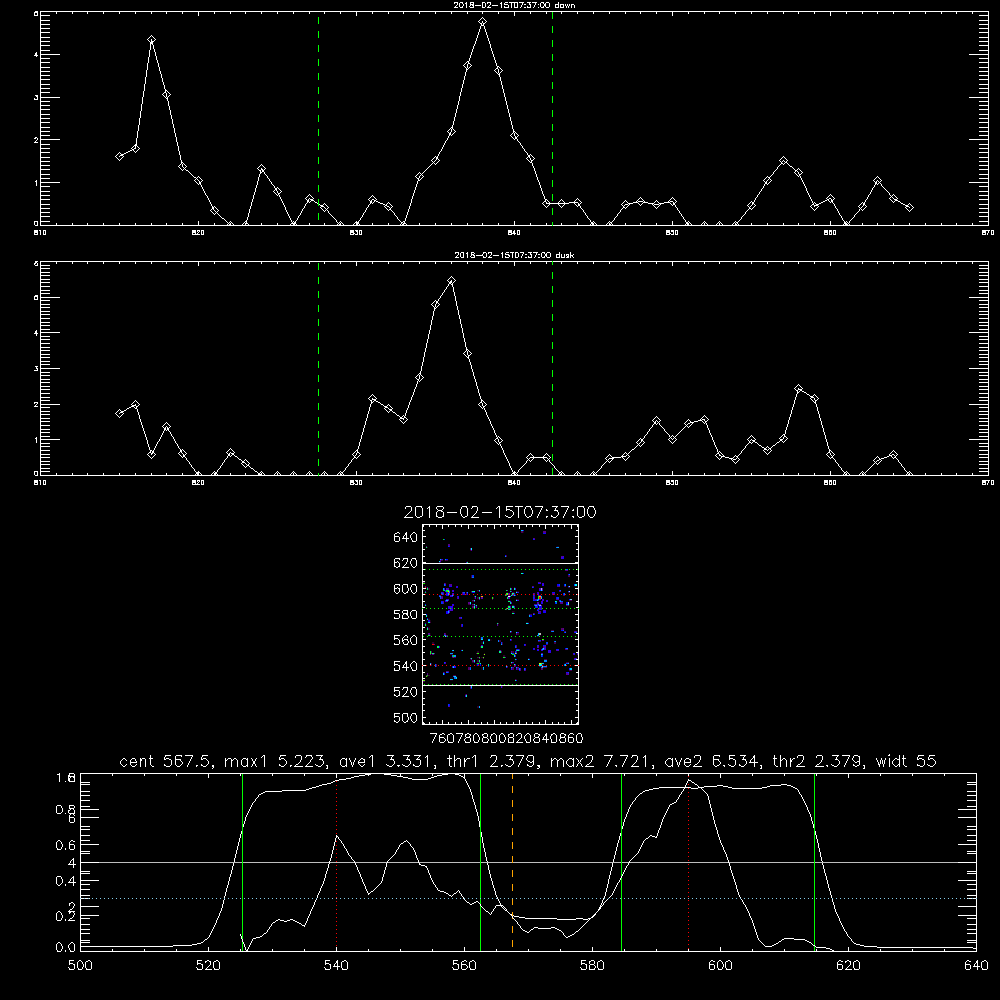This screenshot has width=1000, height=1000.
Task: Click the leftmost solid green line in bottom plot
Action: point(242,862)
